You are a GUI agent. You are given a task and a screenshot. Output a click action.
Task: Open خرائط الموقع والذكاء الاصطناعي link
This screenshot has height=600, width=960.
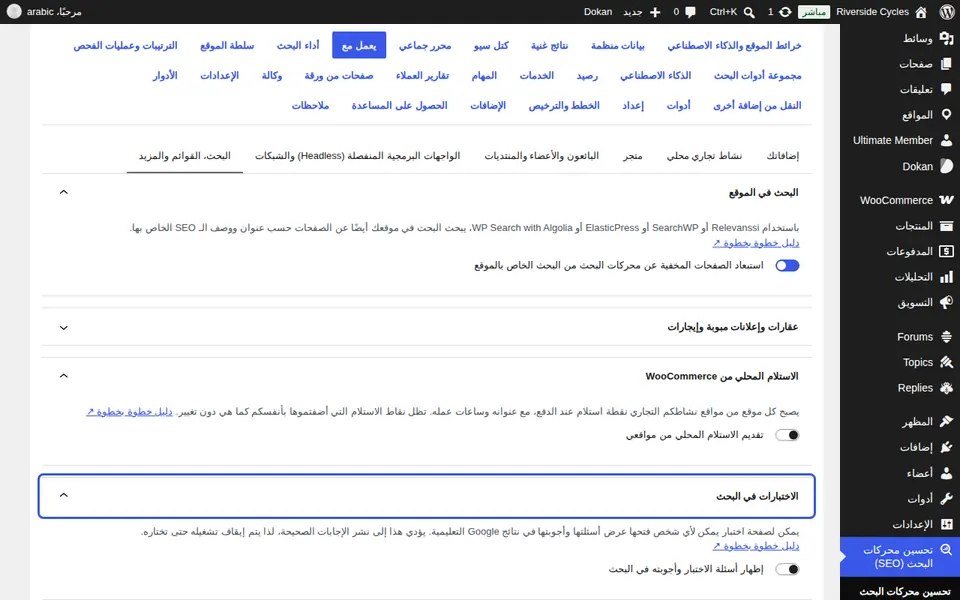point(734,45)
